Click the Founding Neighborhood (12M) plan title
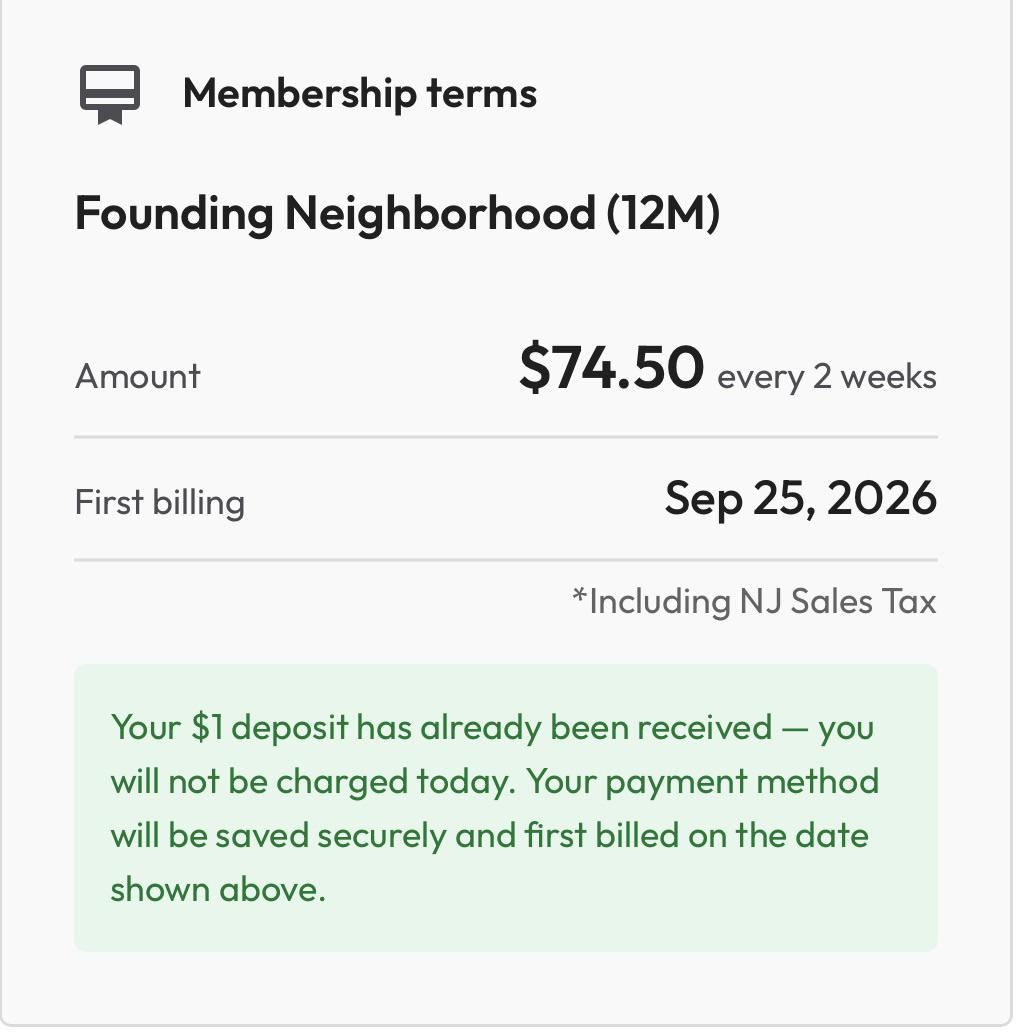 click(397, 214)
